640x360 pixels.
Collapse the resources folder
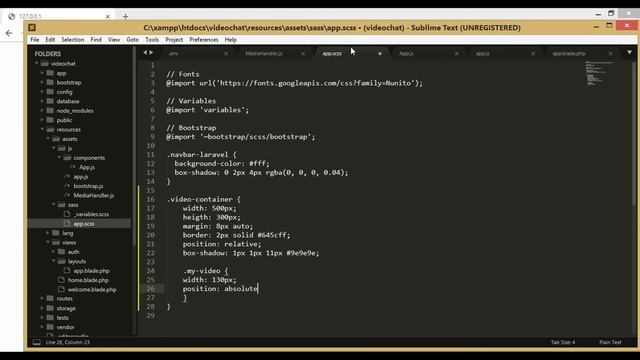point(42,129)
